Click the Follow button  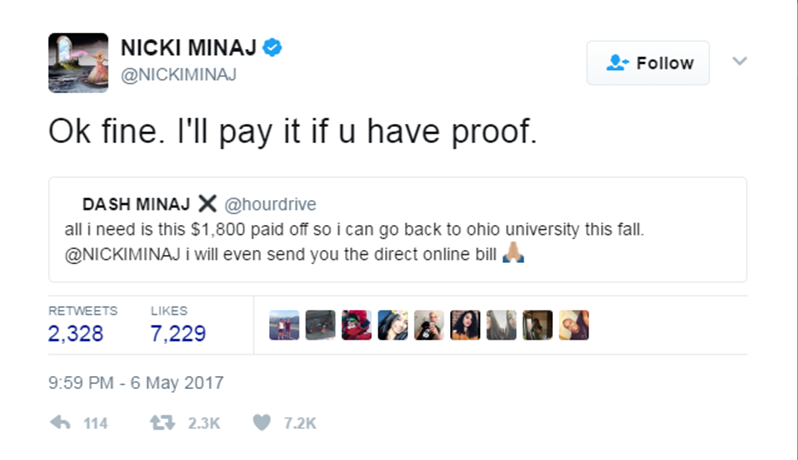(x=648, y=63)
